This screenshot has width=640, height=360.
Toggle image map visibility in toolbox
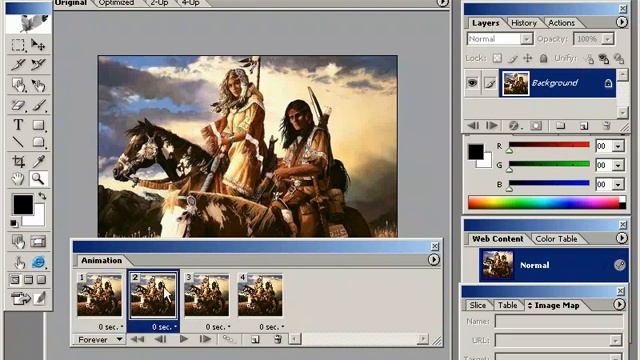[x=18, y=242]
